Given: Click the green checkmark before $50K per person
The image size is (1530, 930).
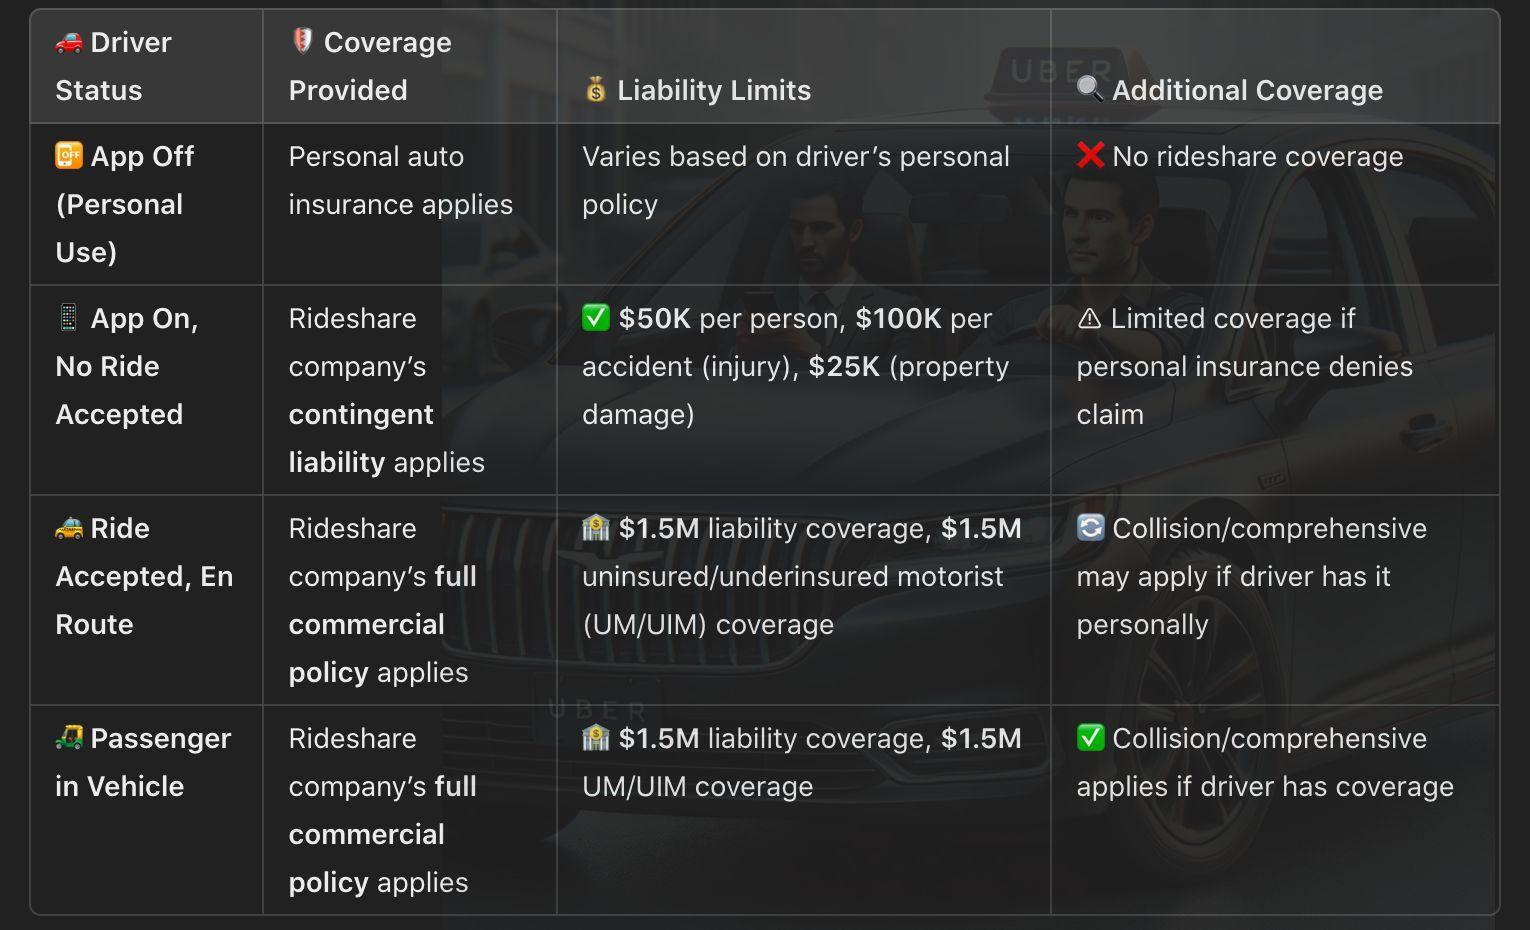Looking at the screenshot, I should pos(596,318).
